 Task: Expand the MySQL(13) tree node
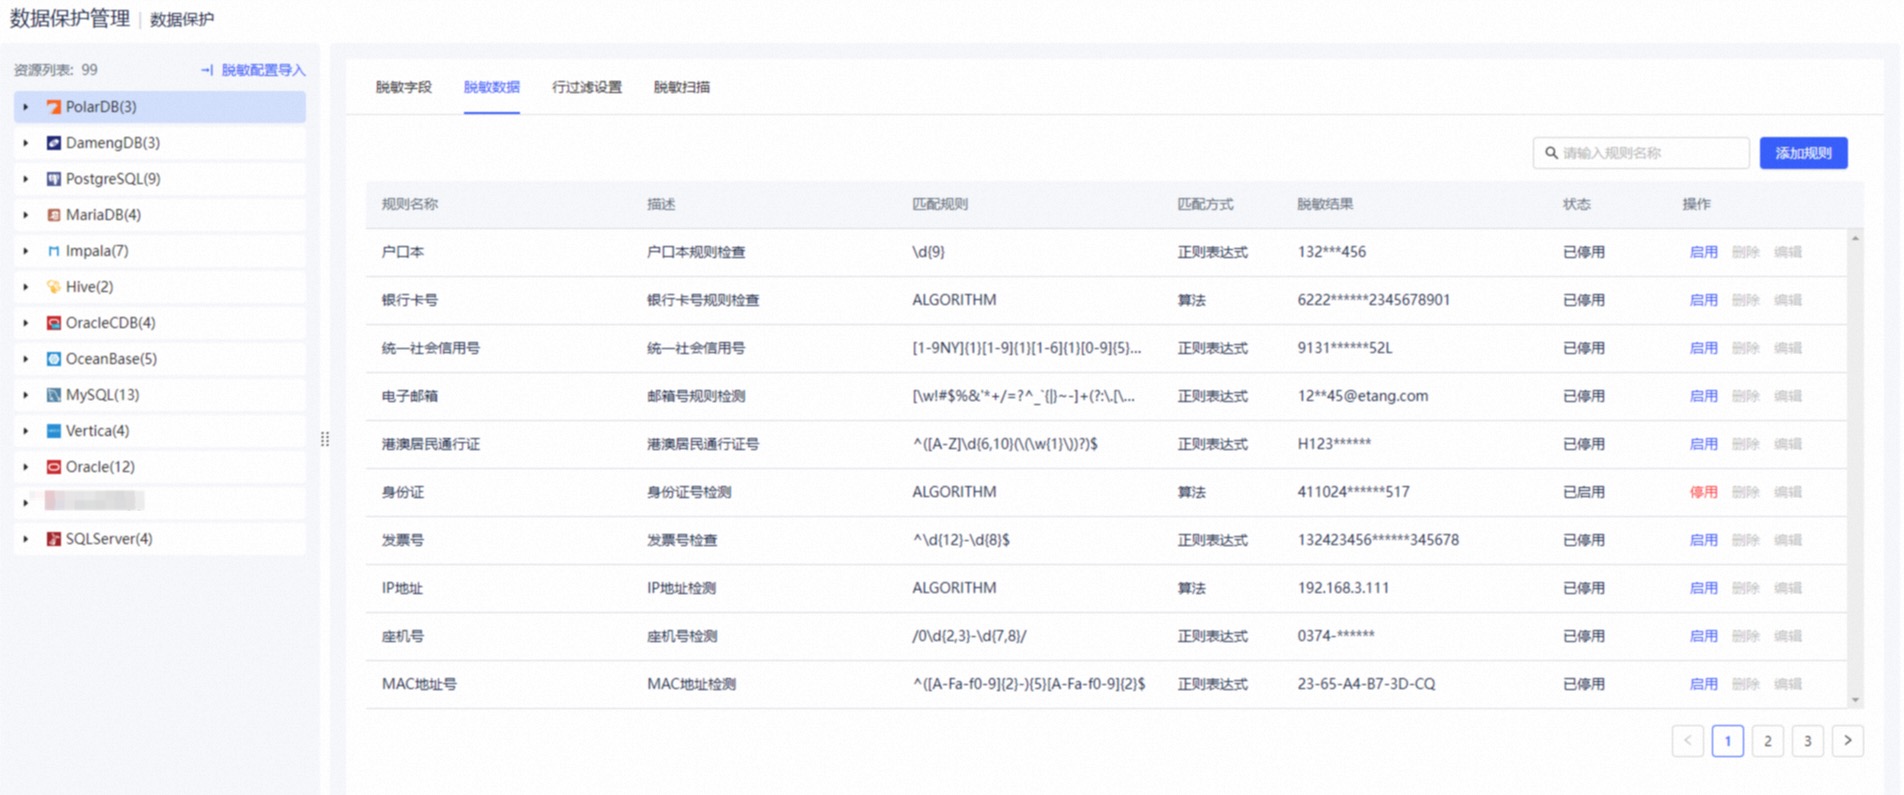[x=26, y=395]
